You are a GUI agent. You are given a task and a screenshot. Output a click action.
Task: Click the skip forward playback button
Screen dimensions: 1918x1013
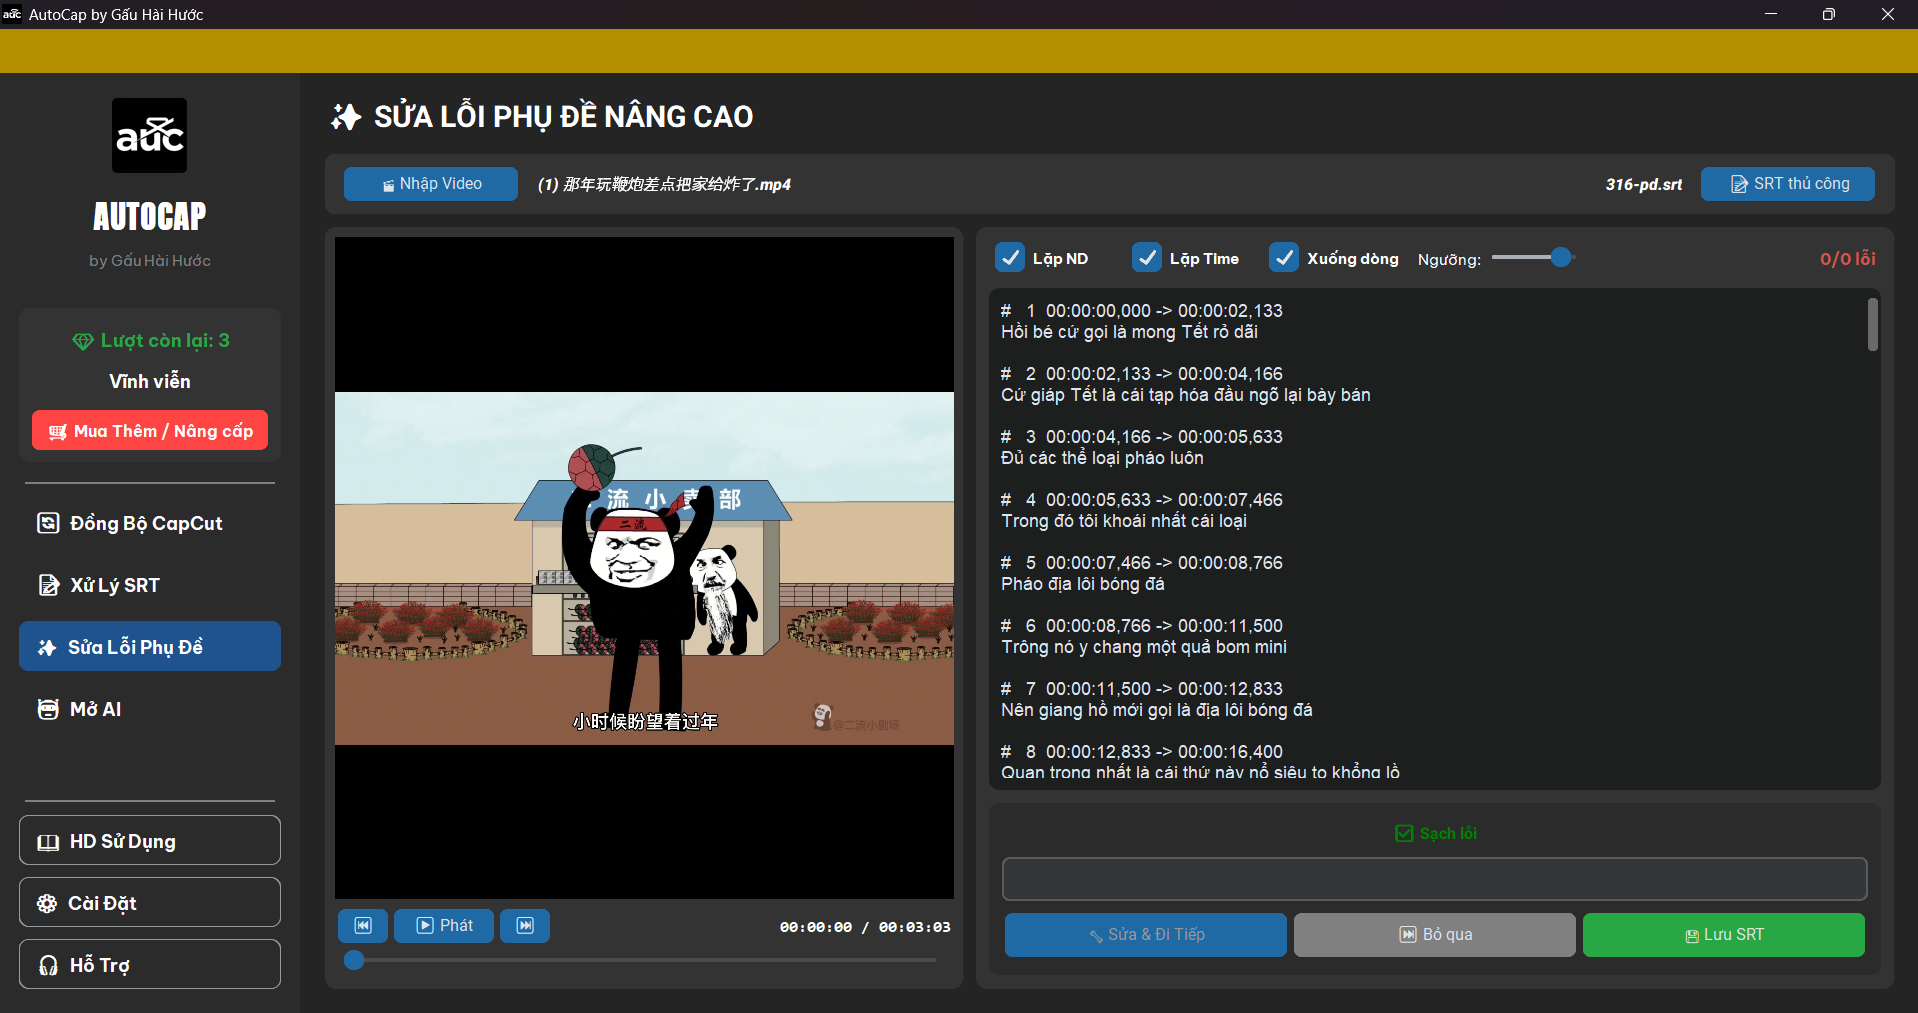(525, 926)
